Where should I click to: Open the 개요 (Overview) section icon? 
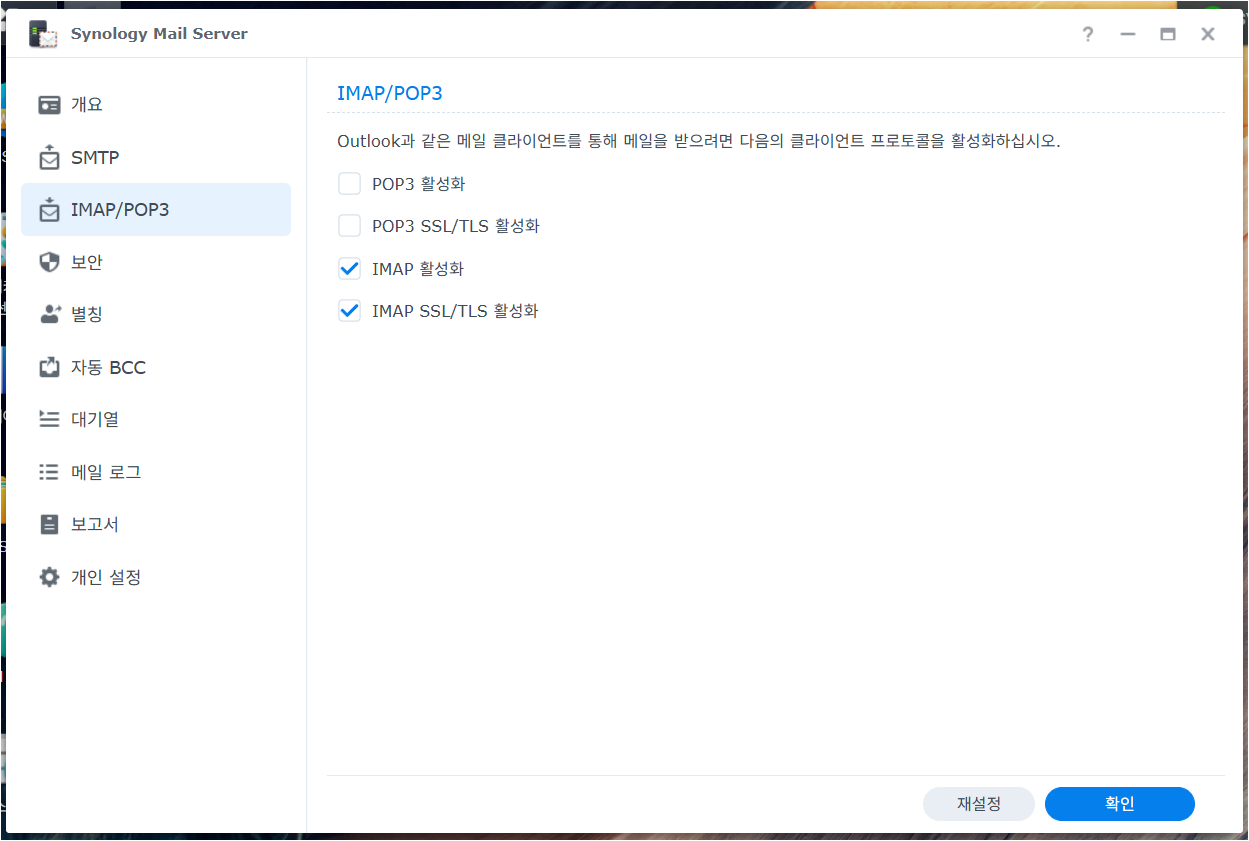[x=49, y=104]
